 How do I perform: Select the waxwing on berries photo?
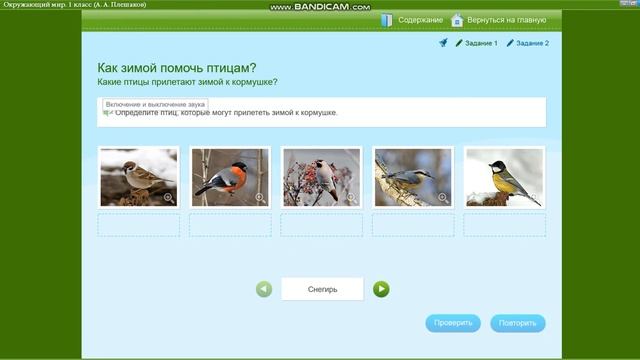(322, 178)
